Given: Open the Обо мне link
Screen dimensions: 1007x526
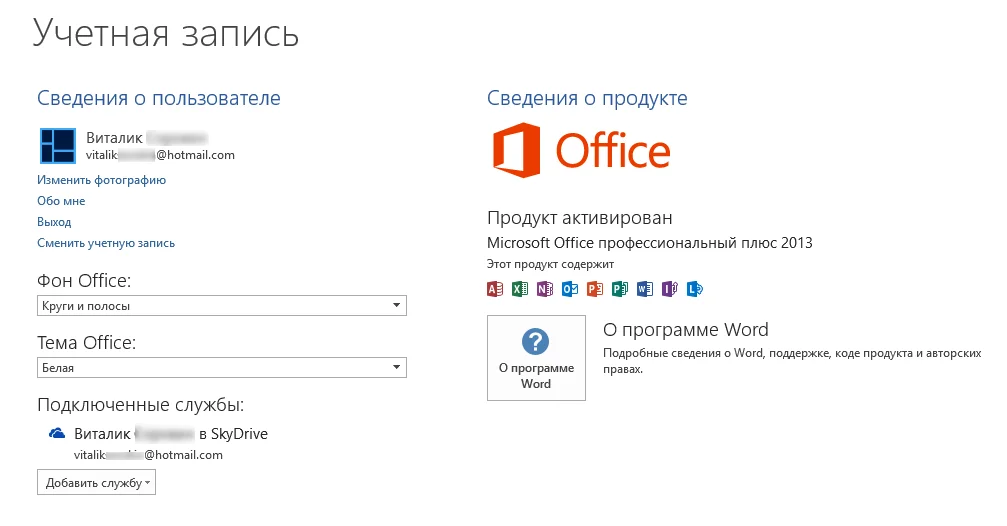Looking at the screenshot, I should point(57,201).
